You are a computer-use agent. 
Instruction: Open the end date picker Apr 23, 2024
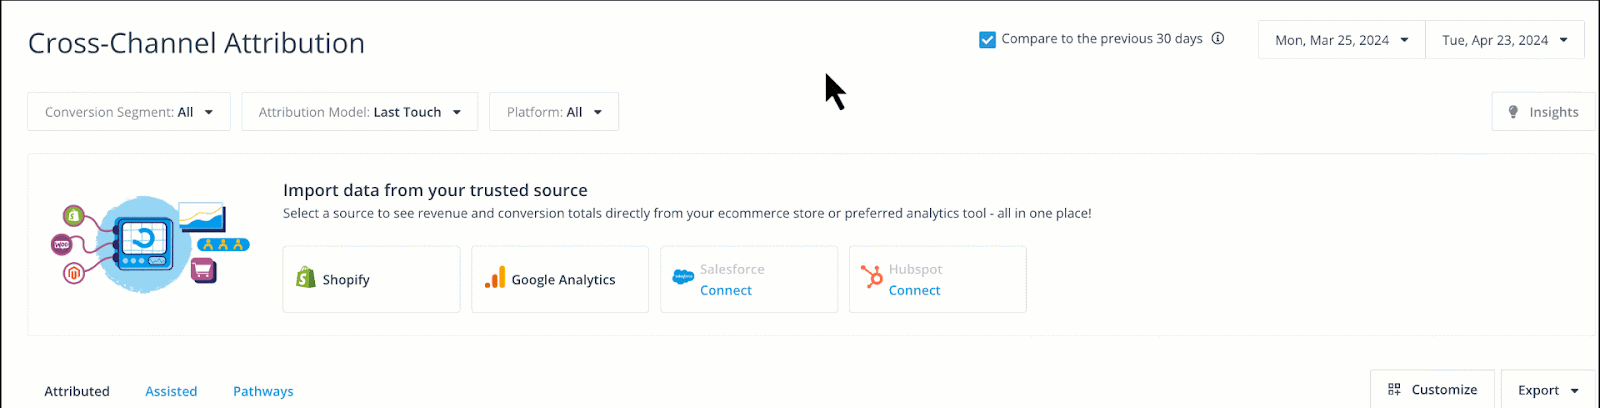1504,40
